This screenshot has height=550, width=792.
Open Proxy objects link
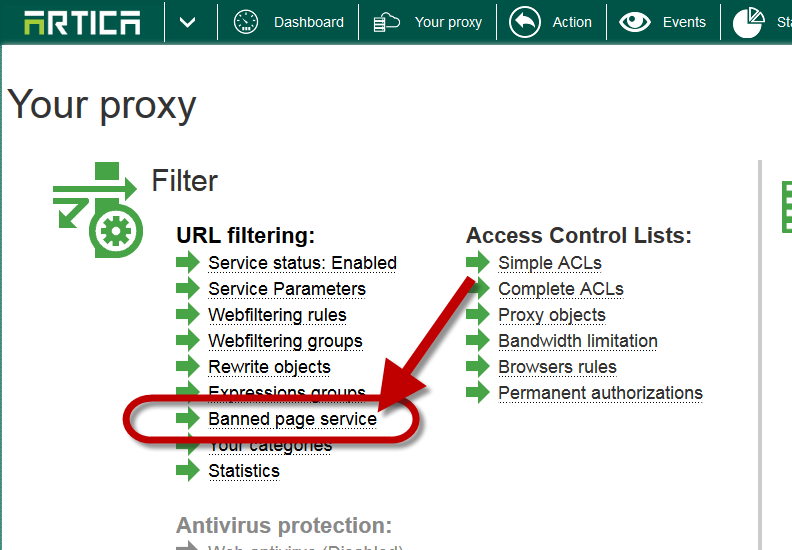(552, 315)
